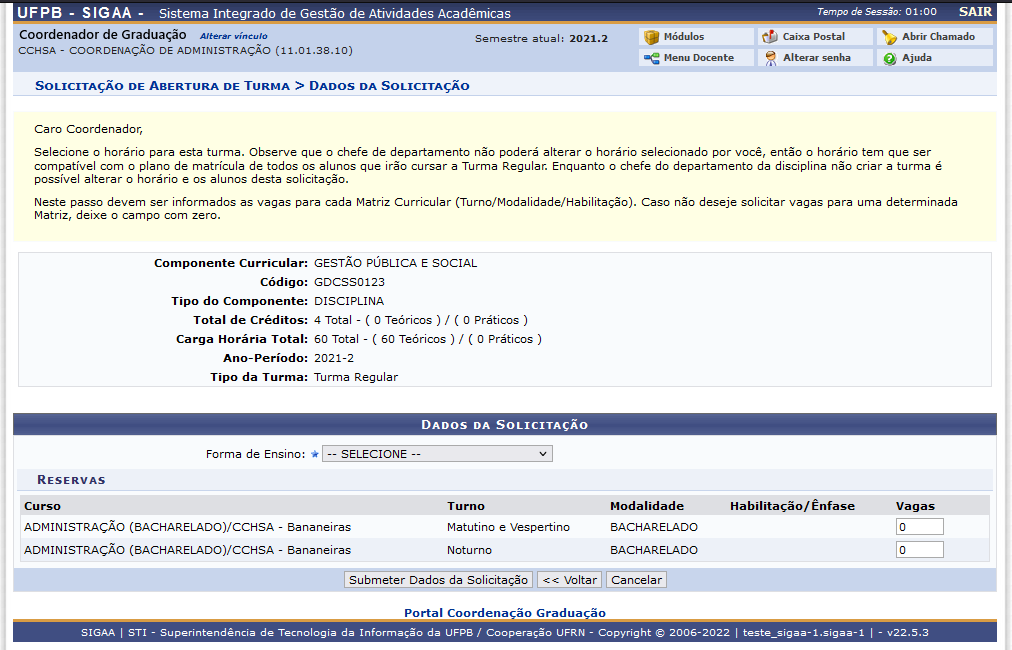Click the CCHSA Coordenação de Administração text

(185, 50)
